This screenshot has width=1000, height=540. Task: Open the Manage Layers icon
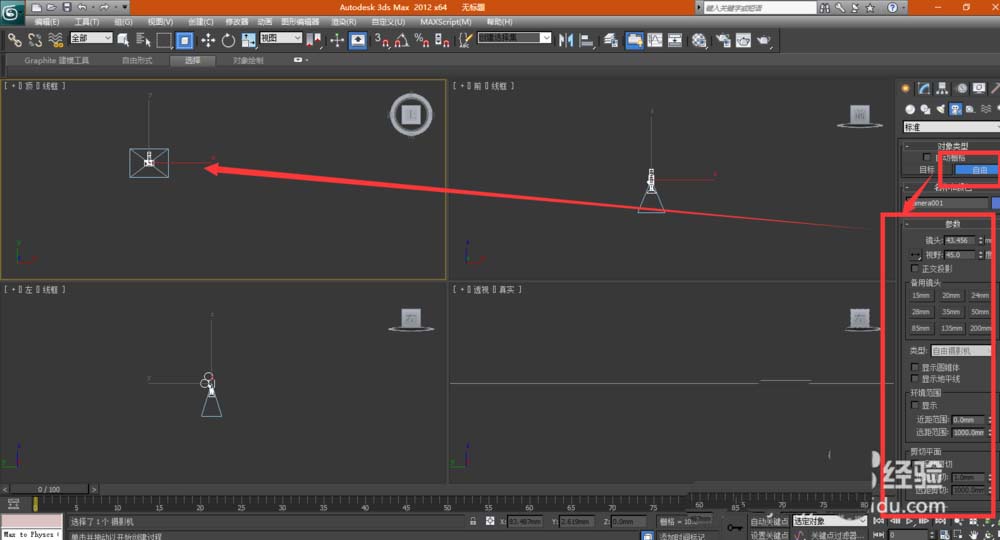(611, 40)
